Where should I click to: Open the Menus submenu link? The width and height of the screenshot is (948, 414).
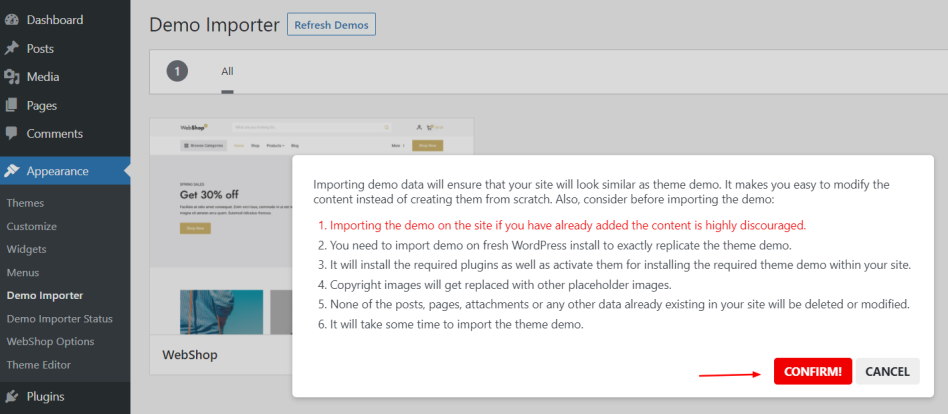(23, 273)
